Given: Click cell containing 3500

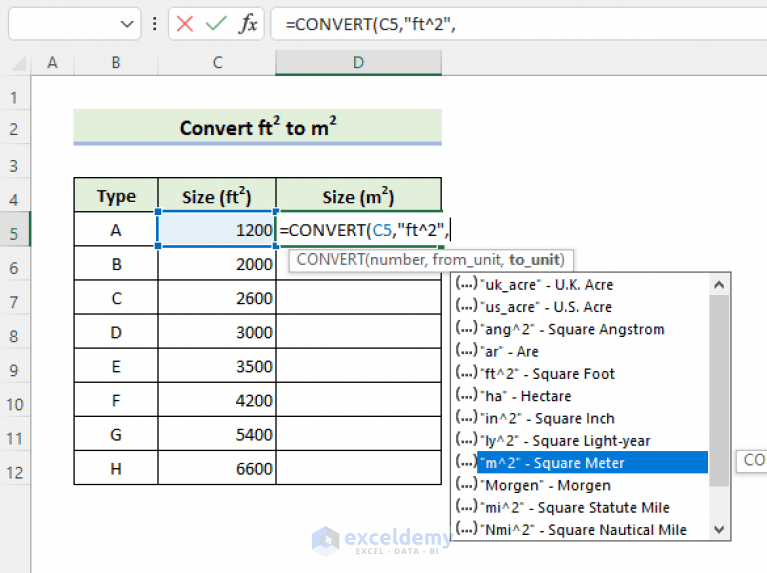Looking at the screenshot, I should (x=217, y=367).
